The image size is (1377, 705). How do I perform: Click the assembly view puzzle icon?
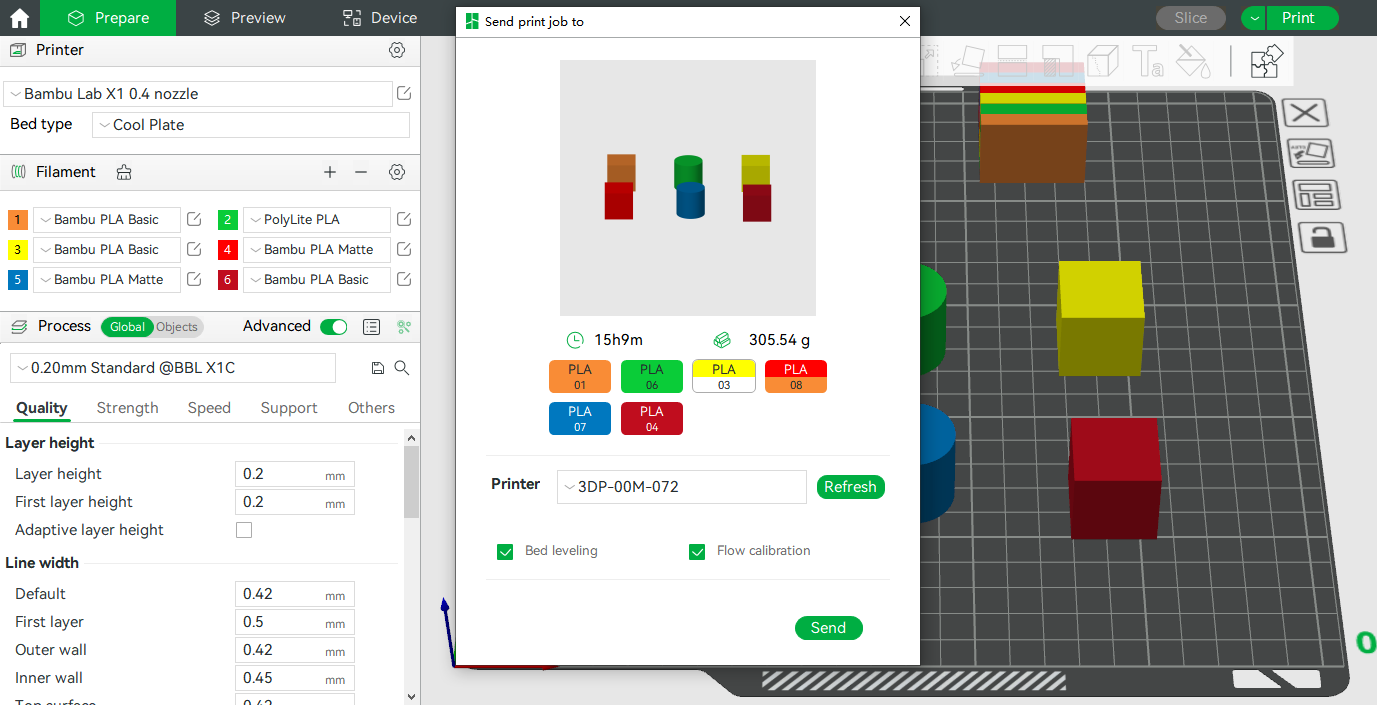click(x=1266, y=62)
